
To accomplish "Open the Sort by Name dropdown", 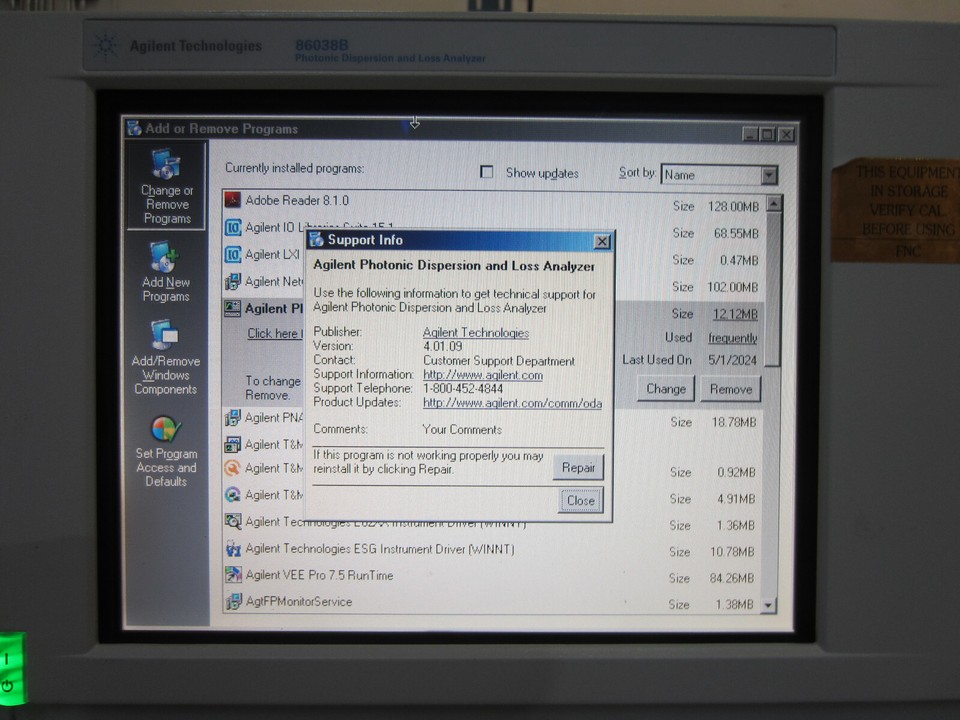I will coord(769,175).
